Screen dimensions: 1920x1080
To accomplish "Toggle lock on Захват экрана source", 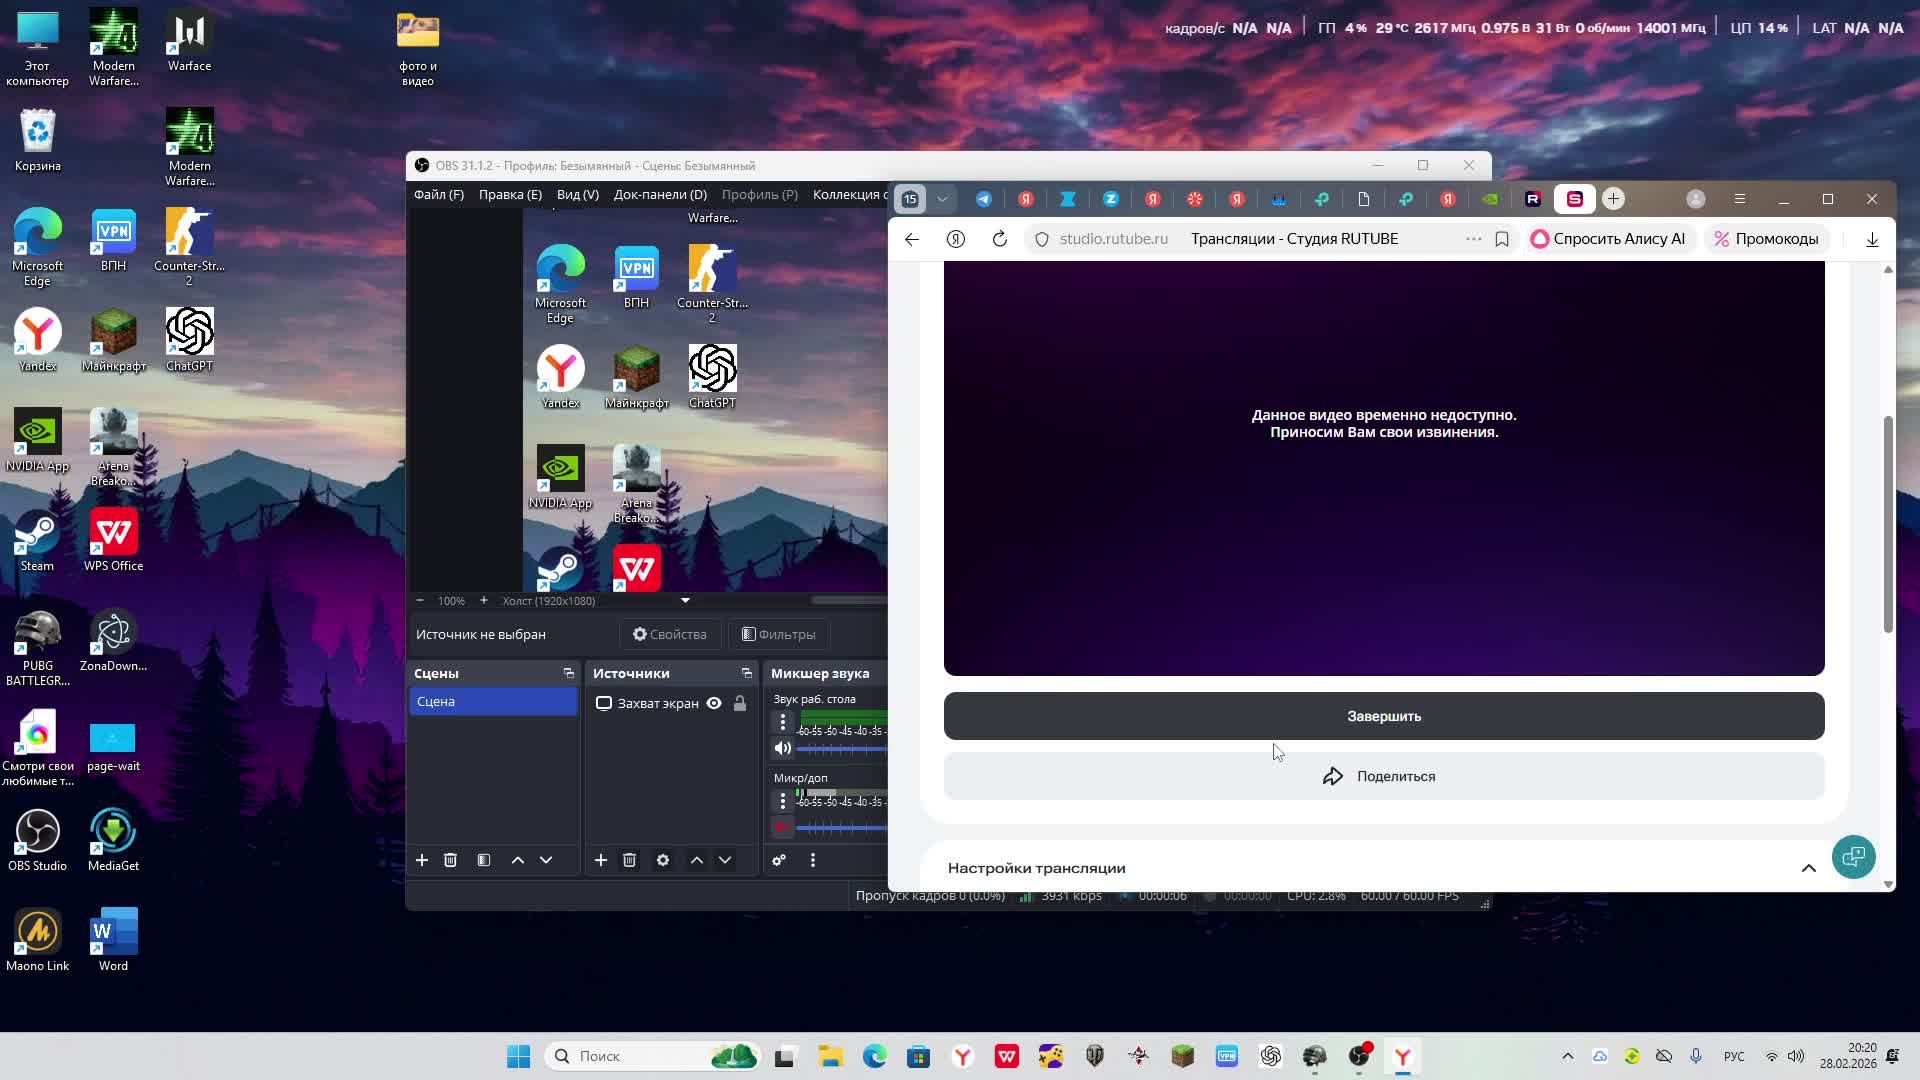I will click(740, 703).
